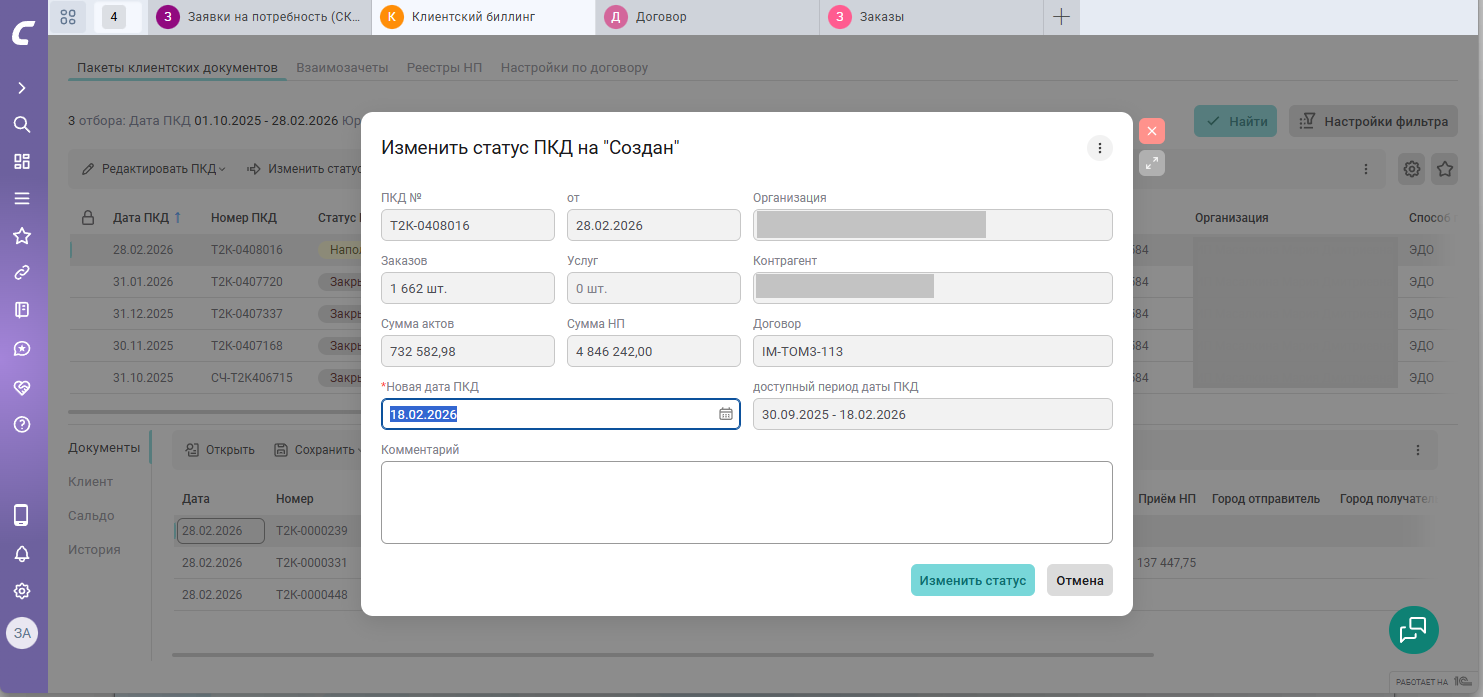1483x697 pixels.
Task: Open the Клиент side tab
Action: [90, 481]
